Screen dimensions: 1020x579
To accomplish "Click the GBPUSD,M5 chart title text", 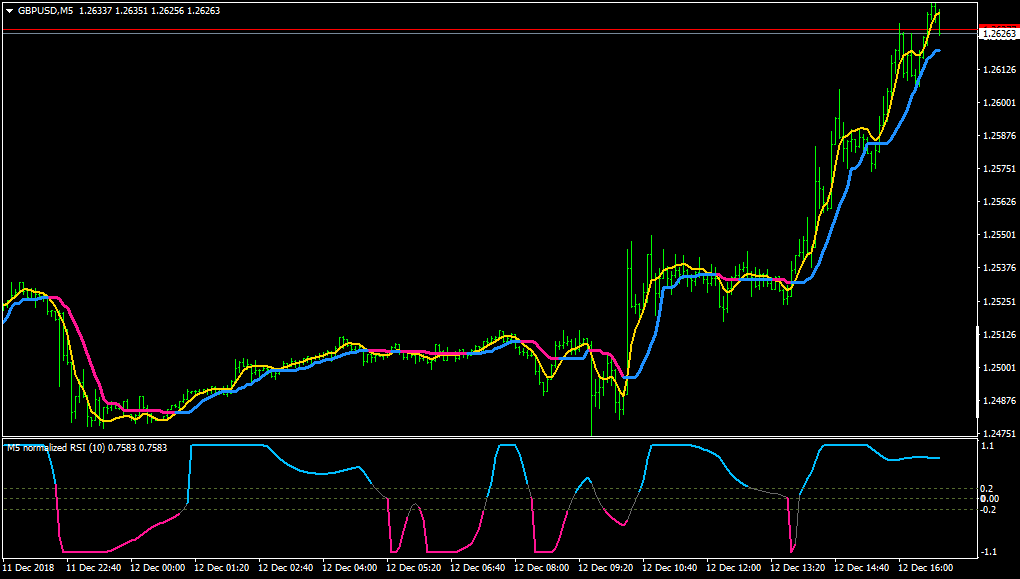I will pyautogui.click(x=46, y=11).
